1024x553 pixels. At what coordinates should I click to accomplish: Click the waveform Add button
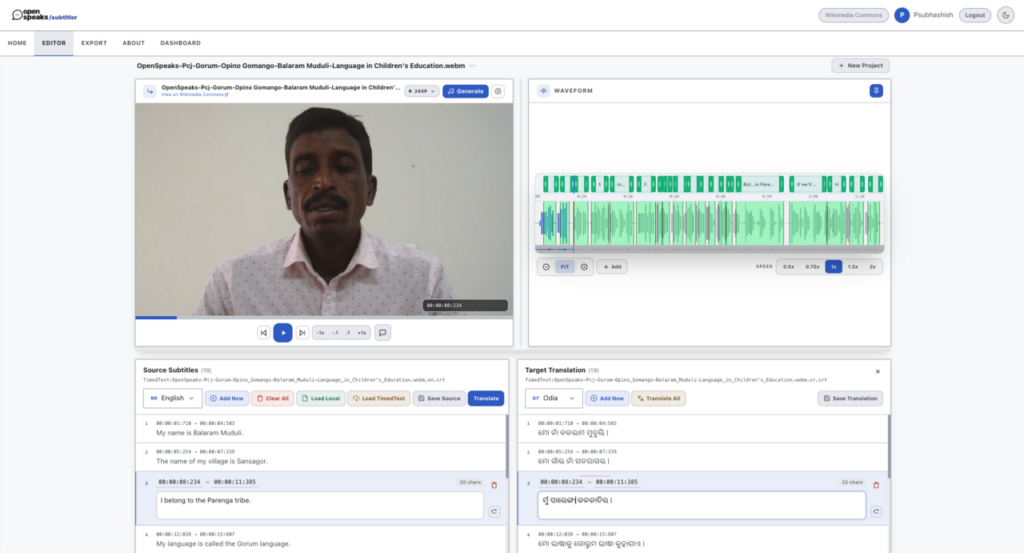(x=612, y=266)
